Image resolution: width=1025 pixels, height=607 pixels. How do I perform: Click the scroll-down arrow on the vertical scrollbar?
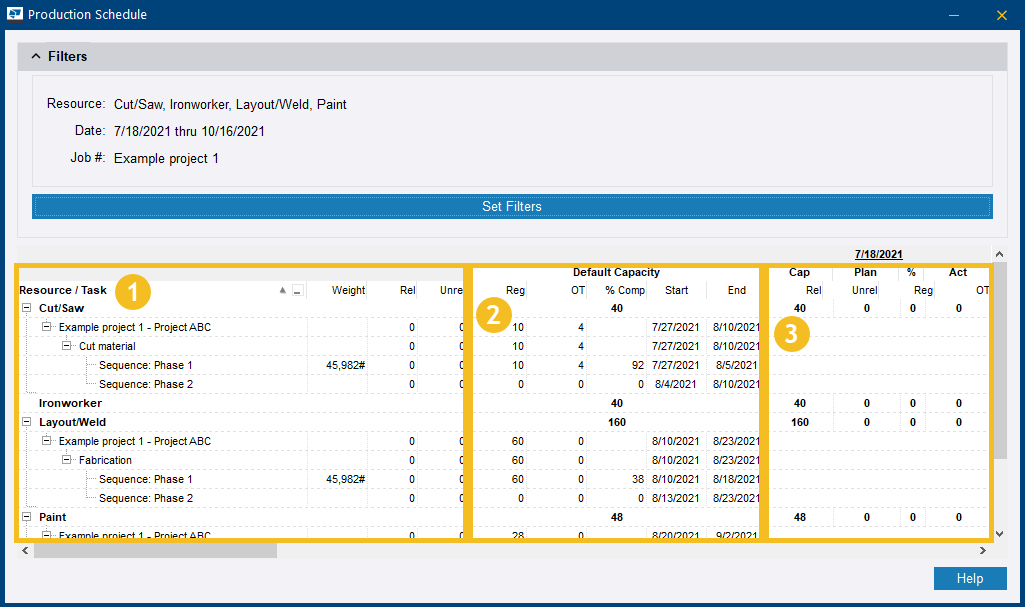(1000, 534)
